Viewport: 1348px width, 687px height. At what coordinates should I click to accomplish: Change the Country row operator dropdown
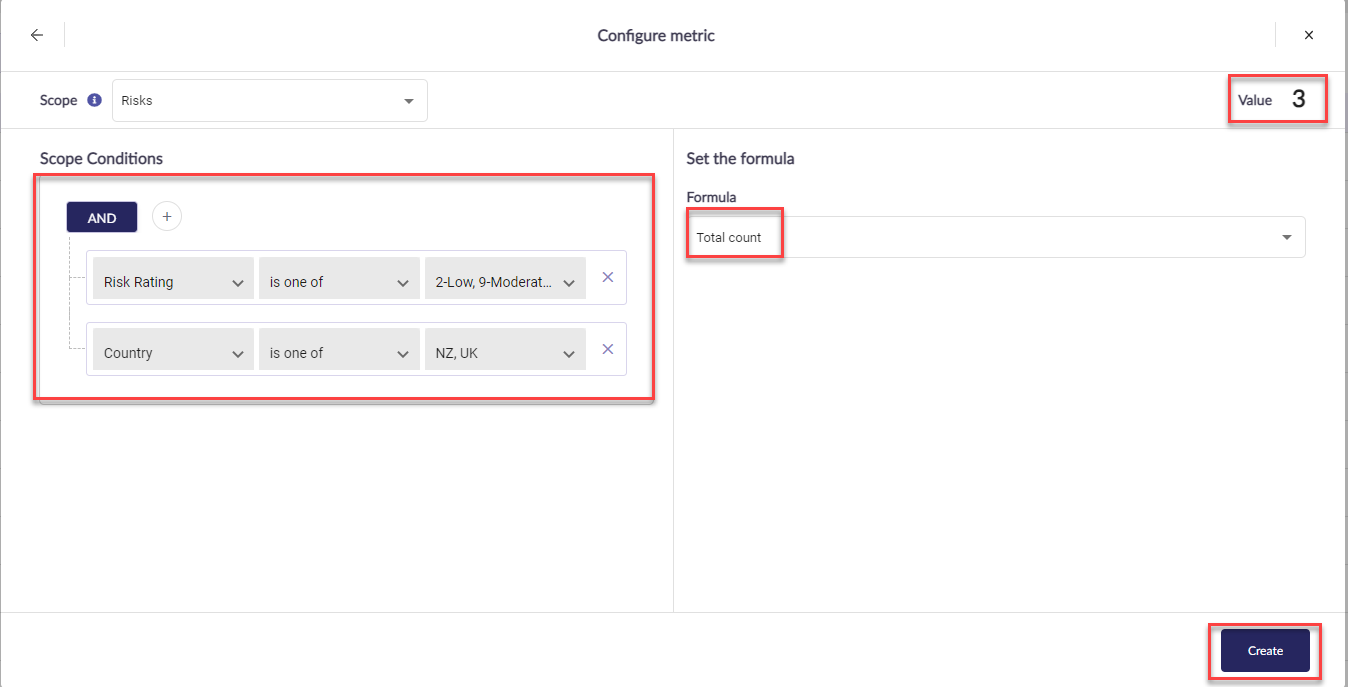(x=339, y=349)
